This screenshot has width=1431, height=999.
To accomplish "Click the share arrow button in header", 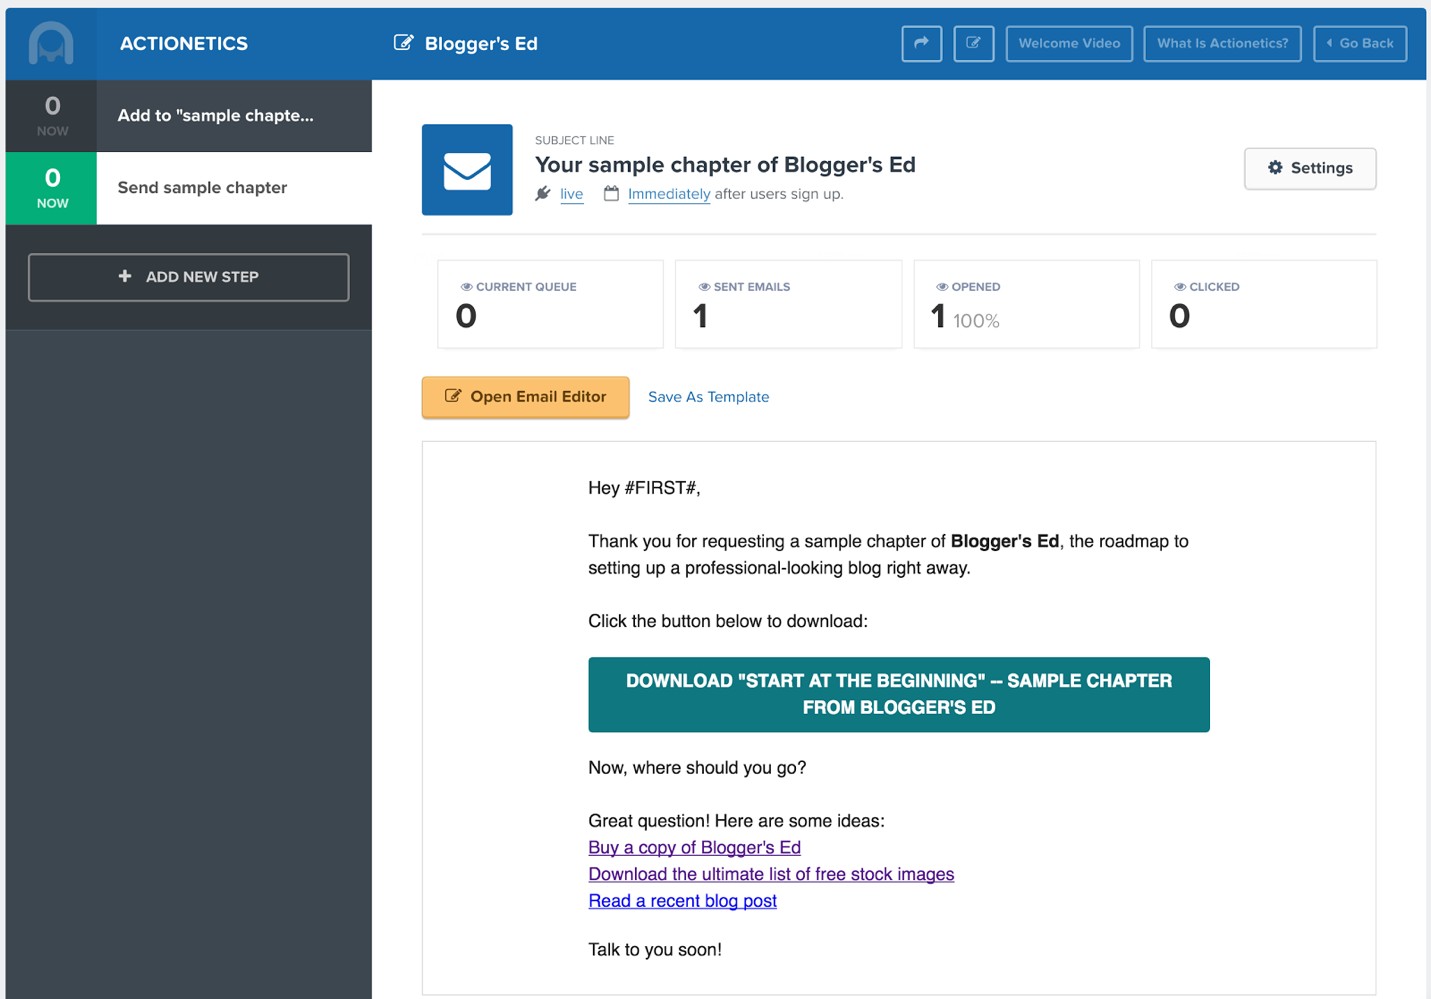I will [x=921, y=43].
